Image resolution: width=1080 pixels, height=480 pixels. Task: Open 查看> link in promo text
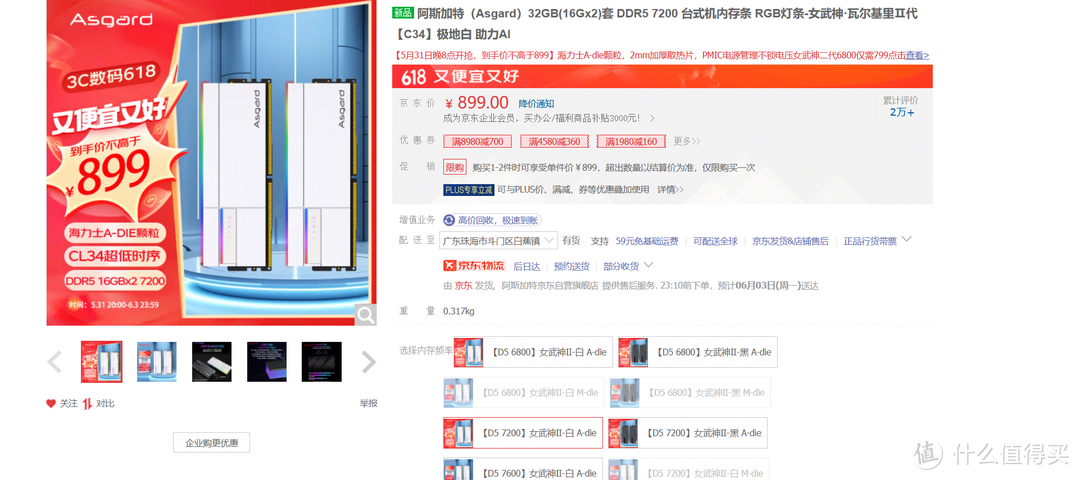917,55
